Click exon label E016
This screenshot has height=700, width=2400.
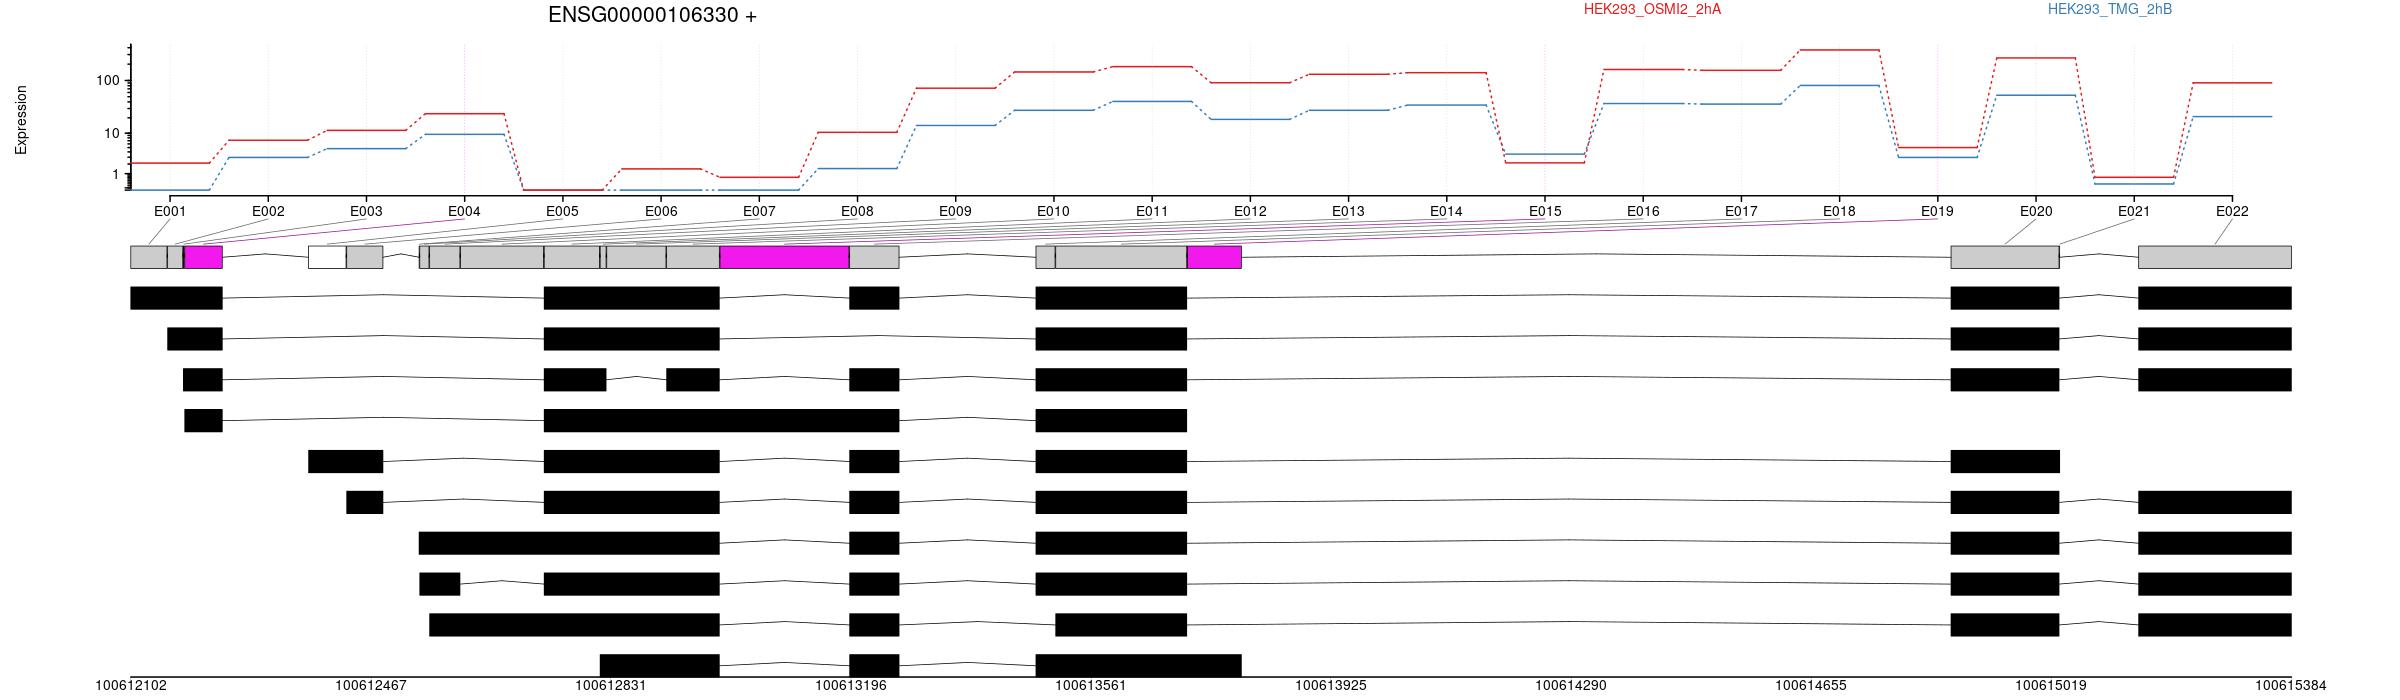tap(1643, 211)
